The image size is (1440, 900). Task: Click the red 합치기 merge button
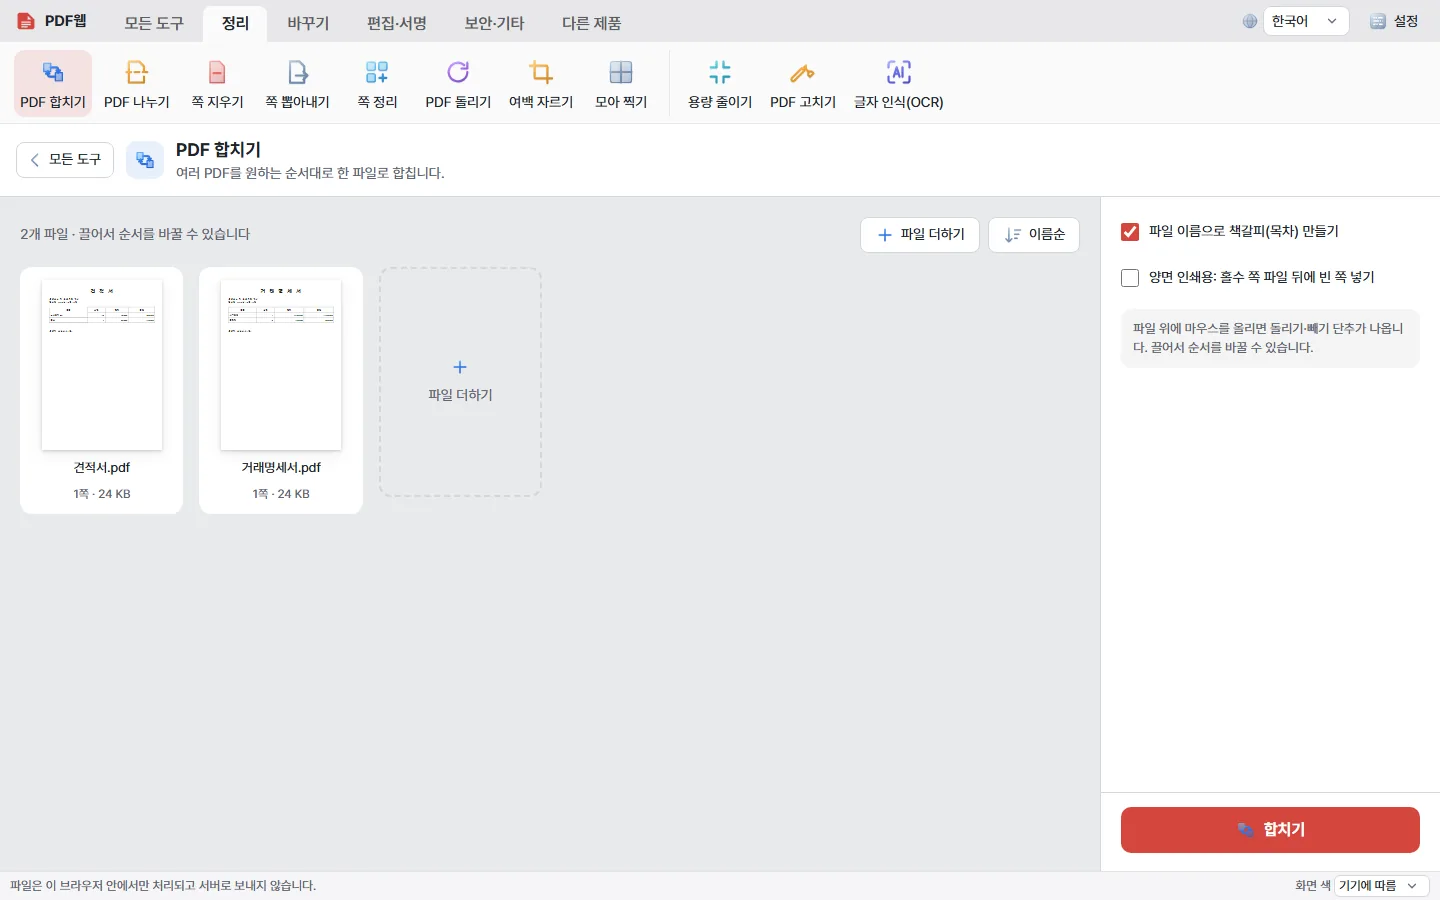(x=1270, y=830)
